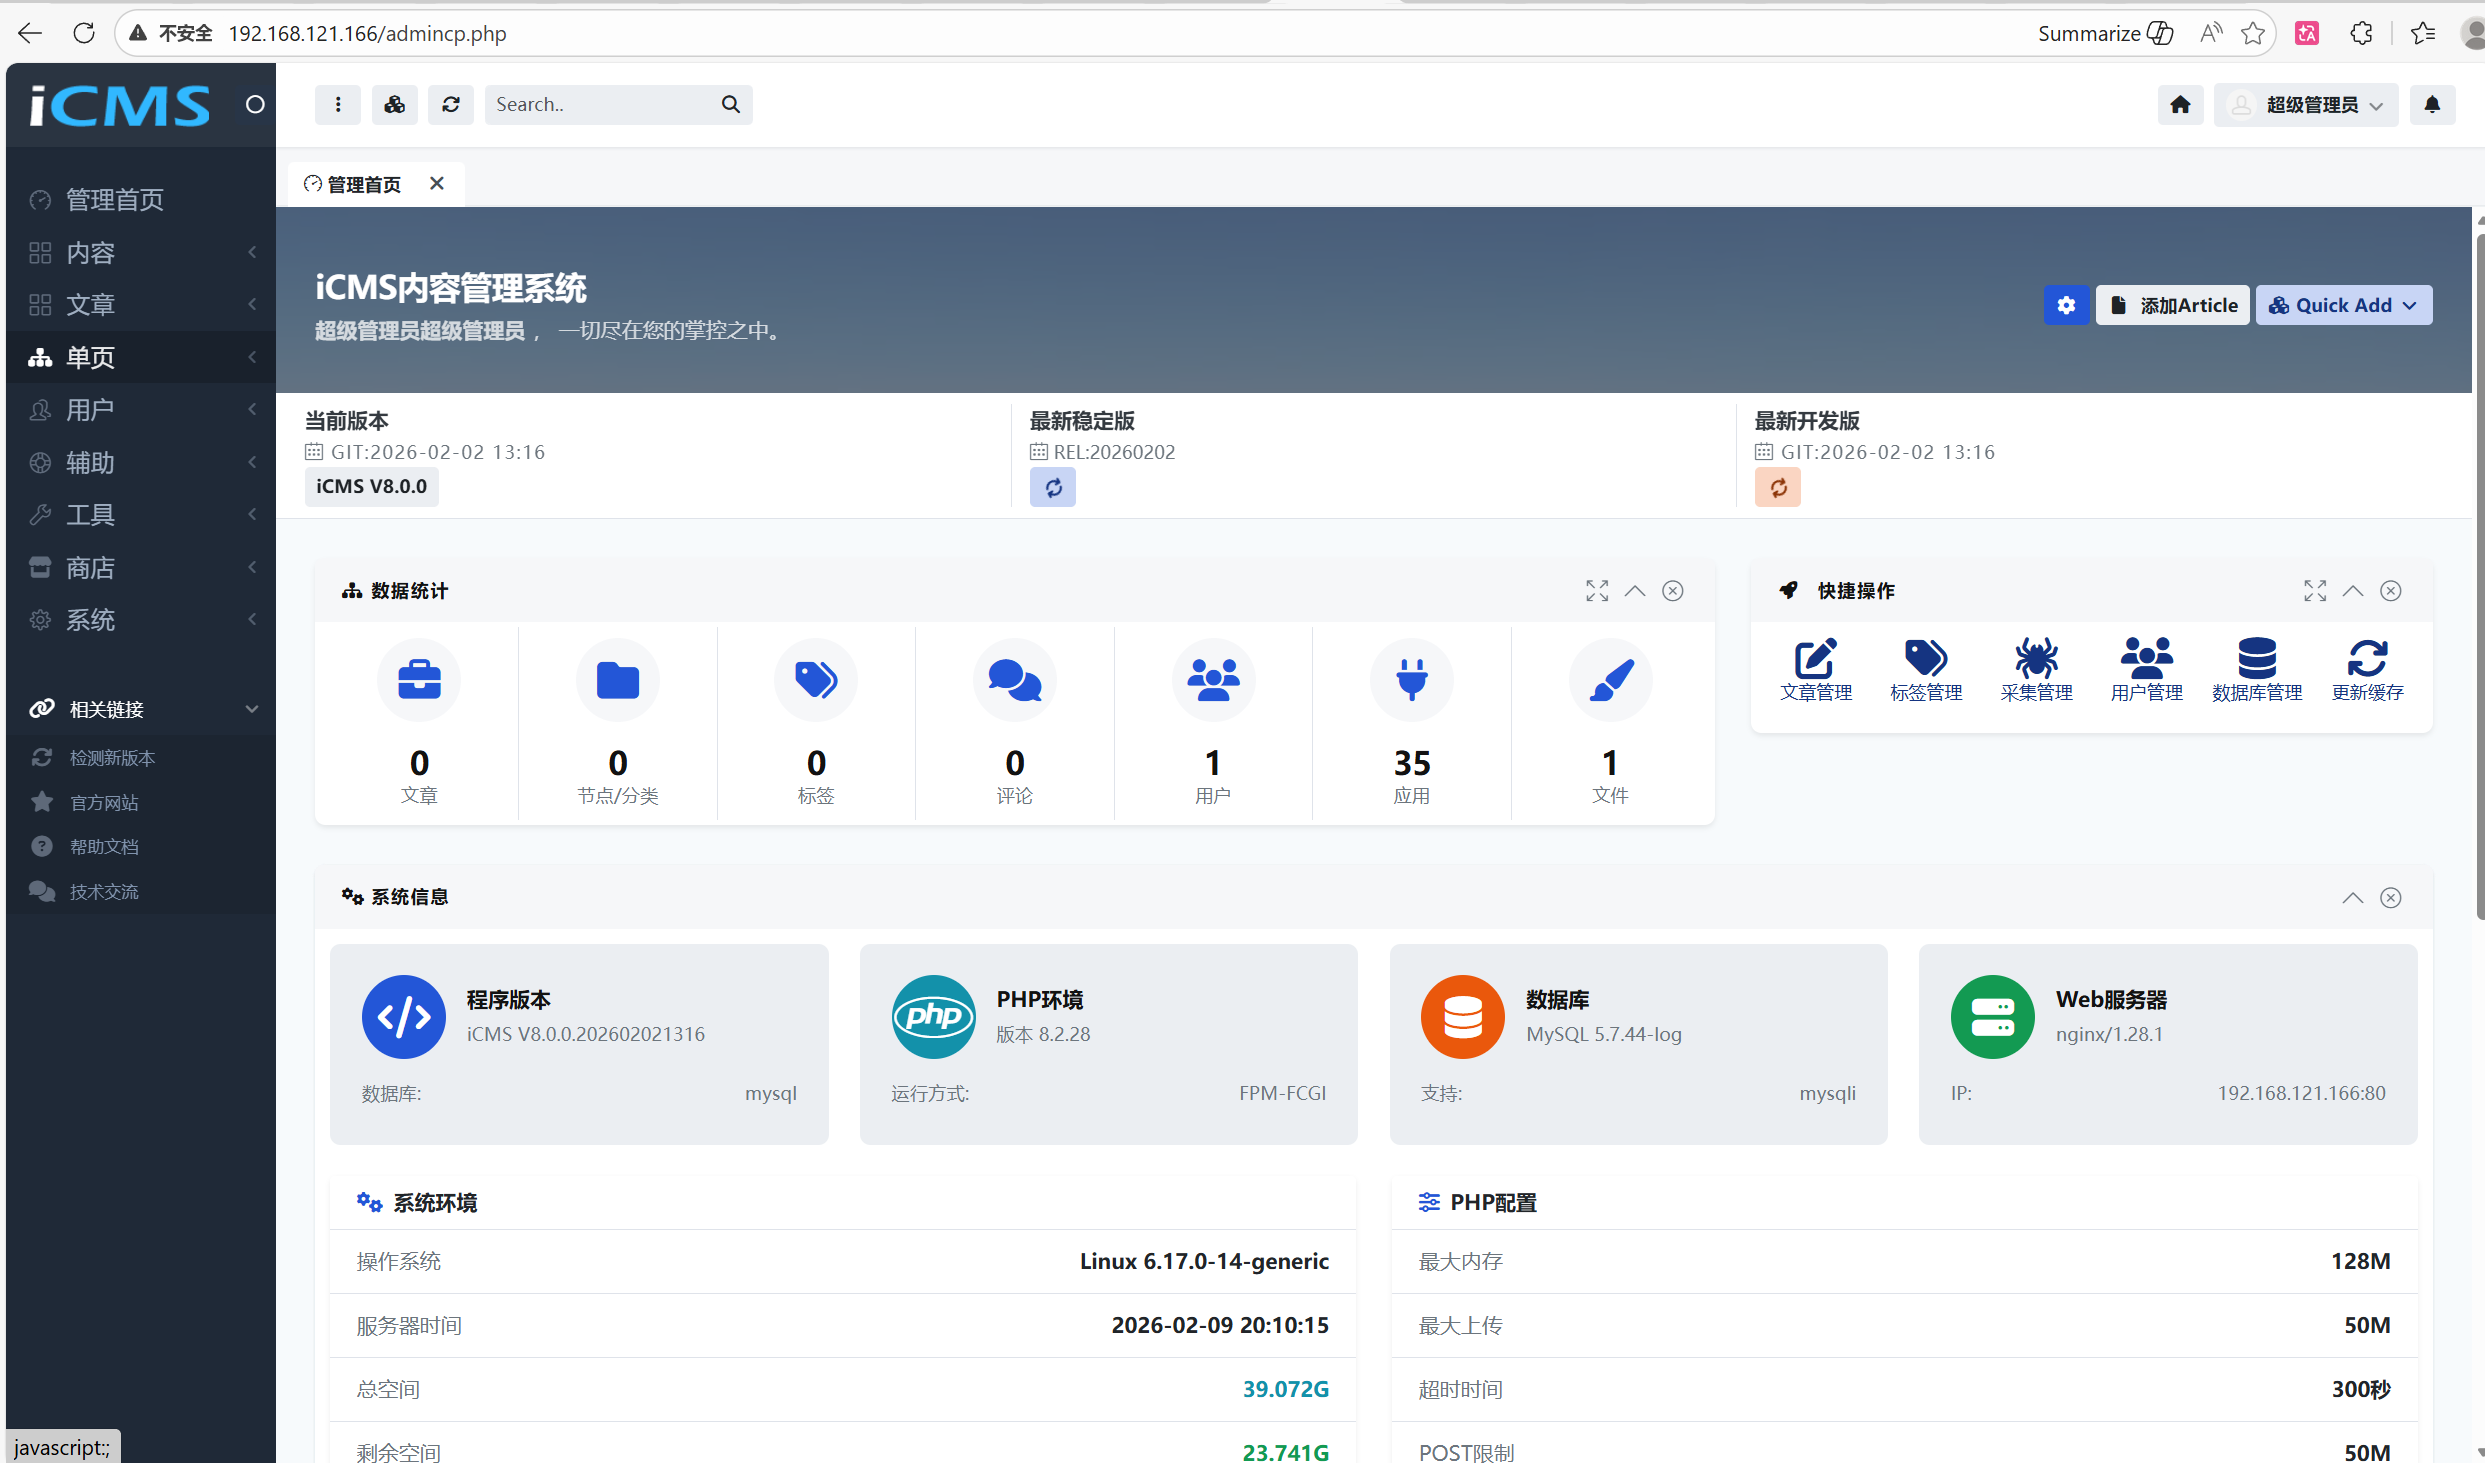Toggle fullscreen on 数据统计 panel
This screenshot has width=2485, height=1463.
tap(1597, 591)
